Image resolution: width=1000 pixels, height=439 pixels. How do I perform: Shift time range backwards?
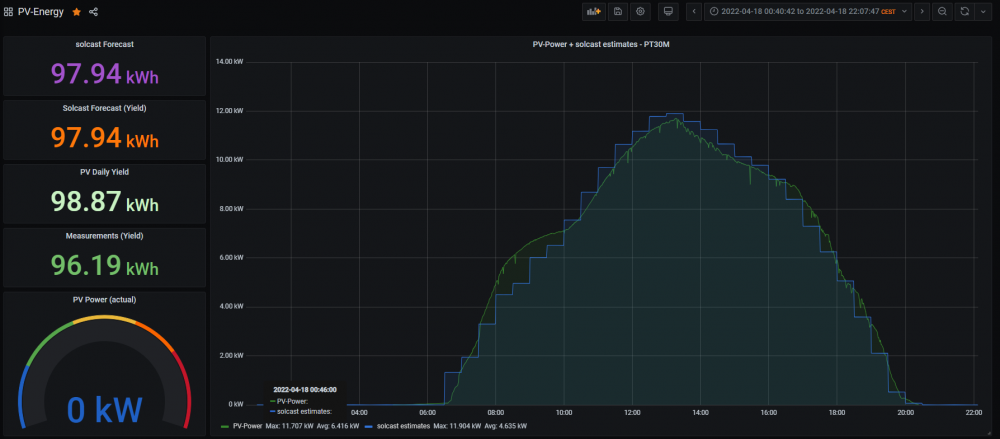coord(694,11)
